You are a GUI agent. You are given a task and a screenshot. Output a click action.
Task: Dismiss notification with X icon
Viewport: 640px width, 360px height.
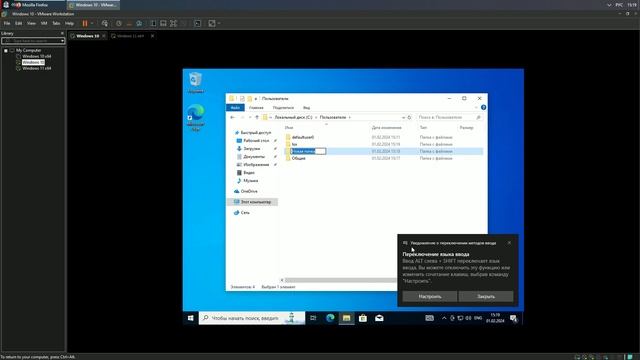[509, 243]
